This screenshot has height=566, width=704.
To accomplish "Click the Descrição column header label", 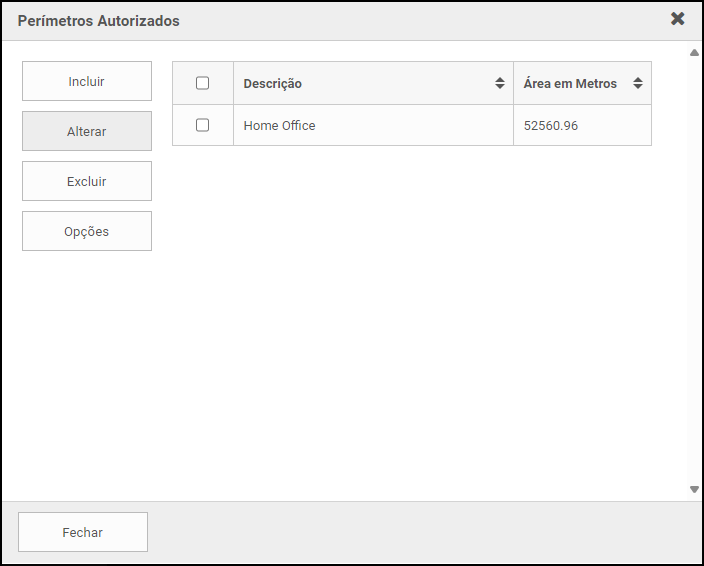I will pyautogui.click(x=273, y=84).
